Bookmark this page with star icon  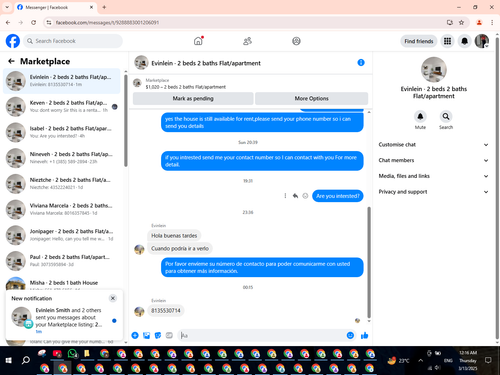[461, 22]
